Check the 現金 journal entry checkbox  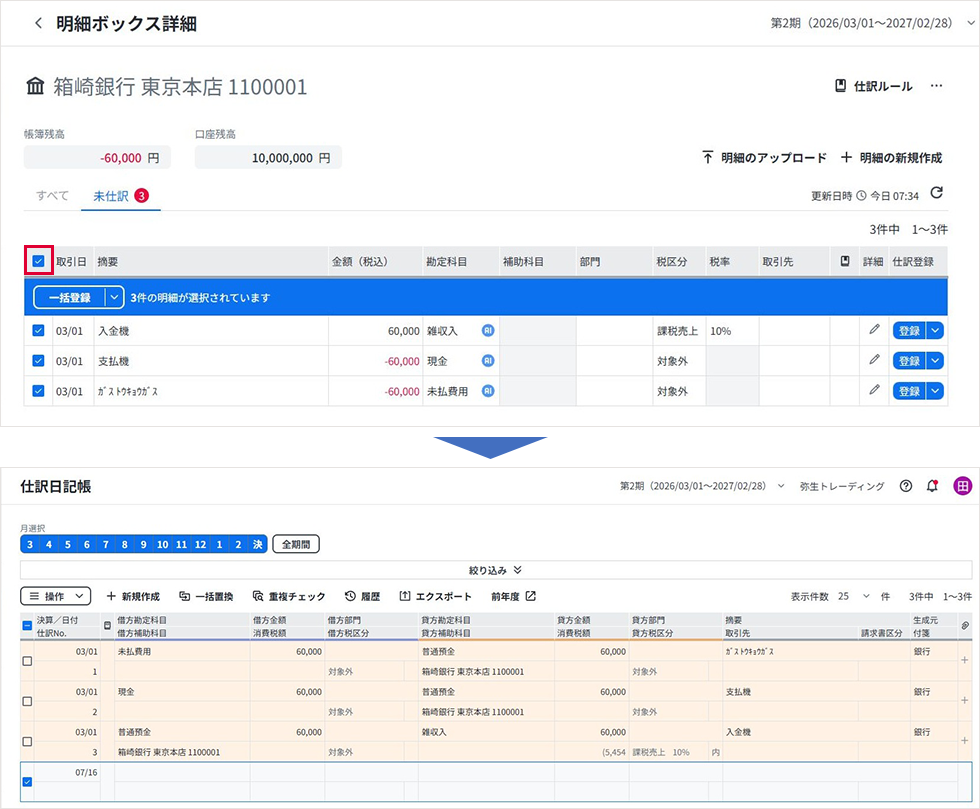[x=27, y=701]
